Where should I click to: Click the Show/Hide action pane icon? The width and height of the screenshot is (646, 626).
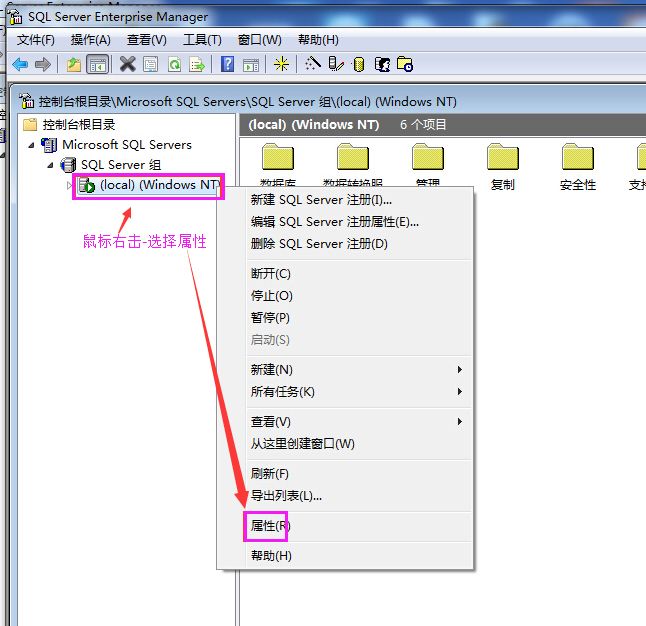pyautogui.click(x=251, y=65)
